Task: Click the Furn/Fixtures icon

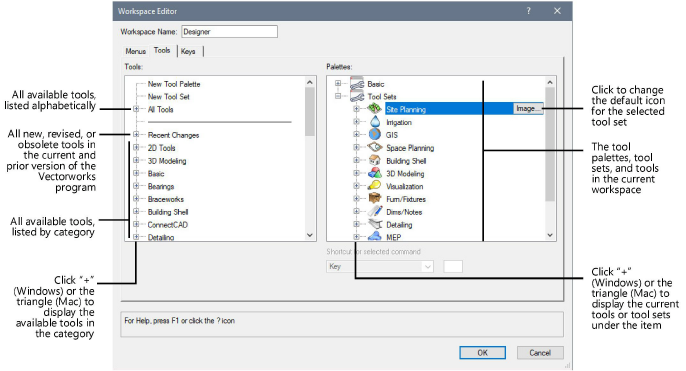Action: (374, 199)
